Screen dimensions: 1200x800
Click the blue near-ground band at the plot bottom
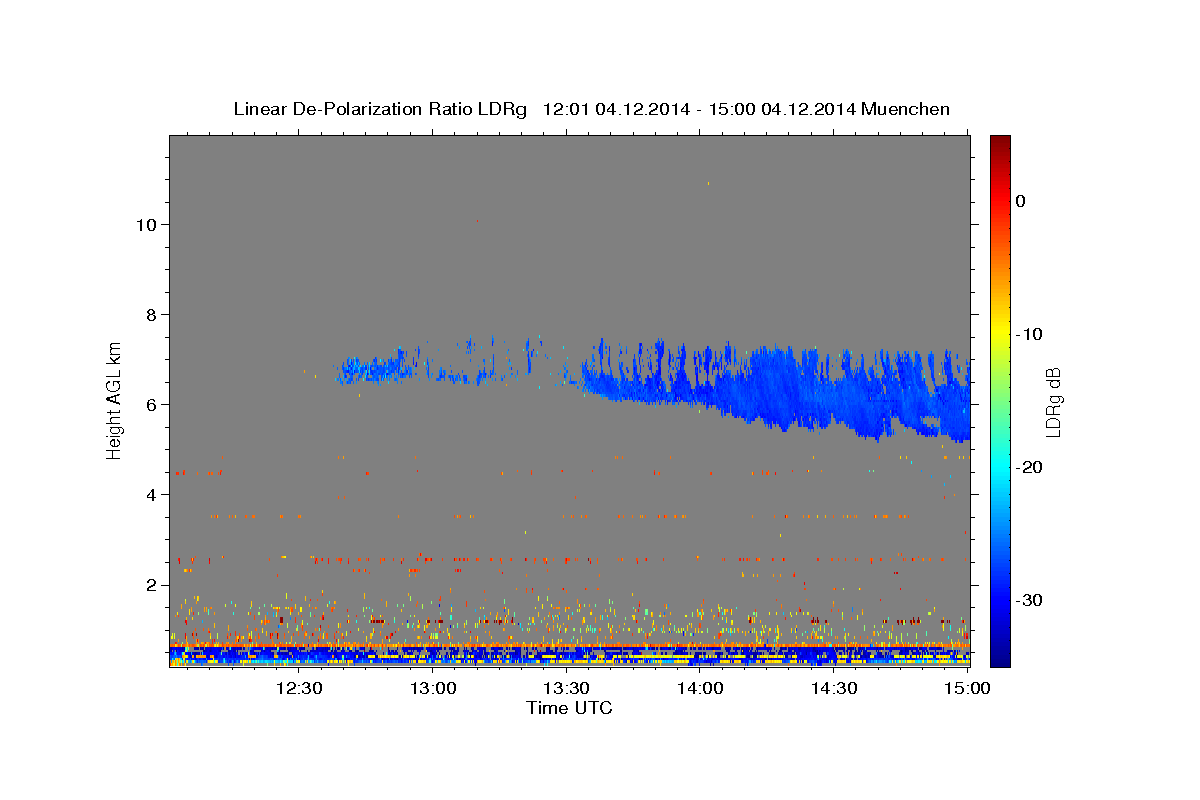point(569,654)
